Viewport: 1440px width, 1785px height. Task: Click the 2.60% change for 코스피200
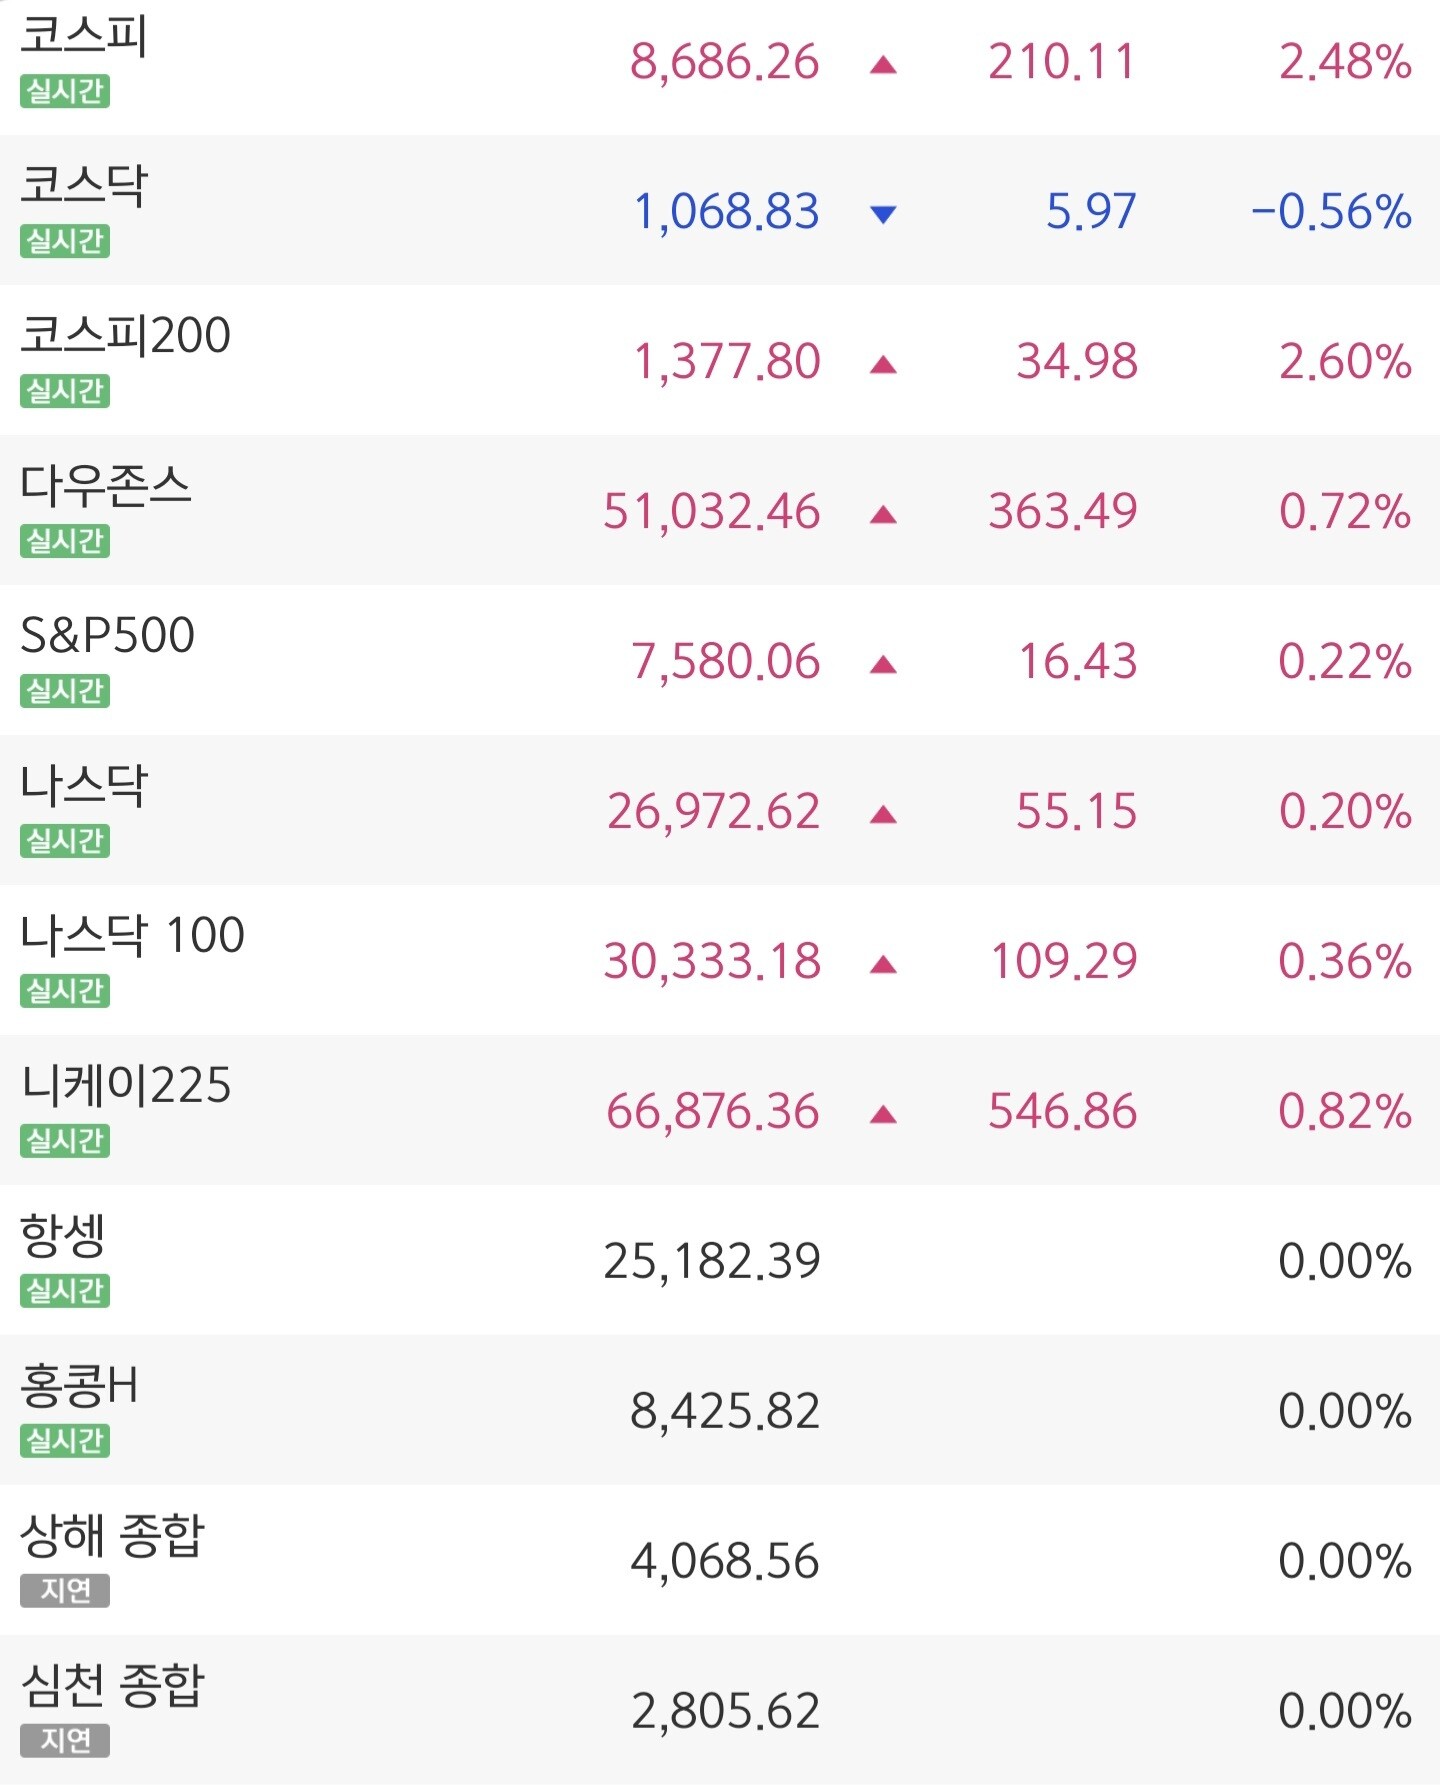coord(1345,362)
